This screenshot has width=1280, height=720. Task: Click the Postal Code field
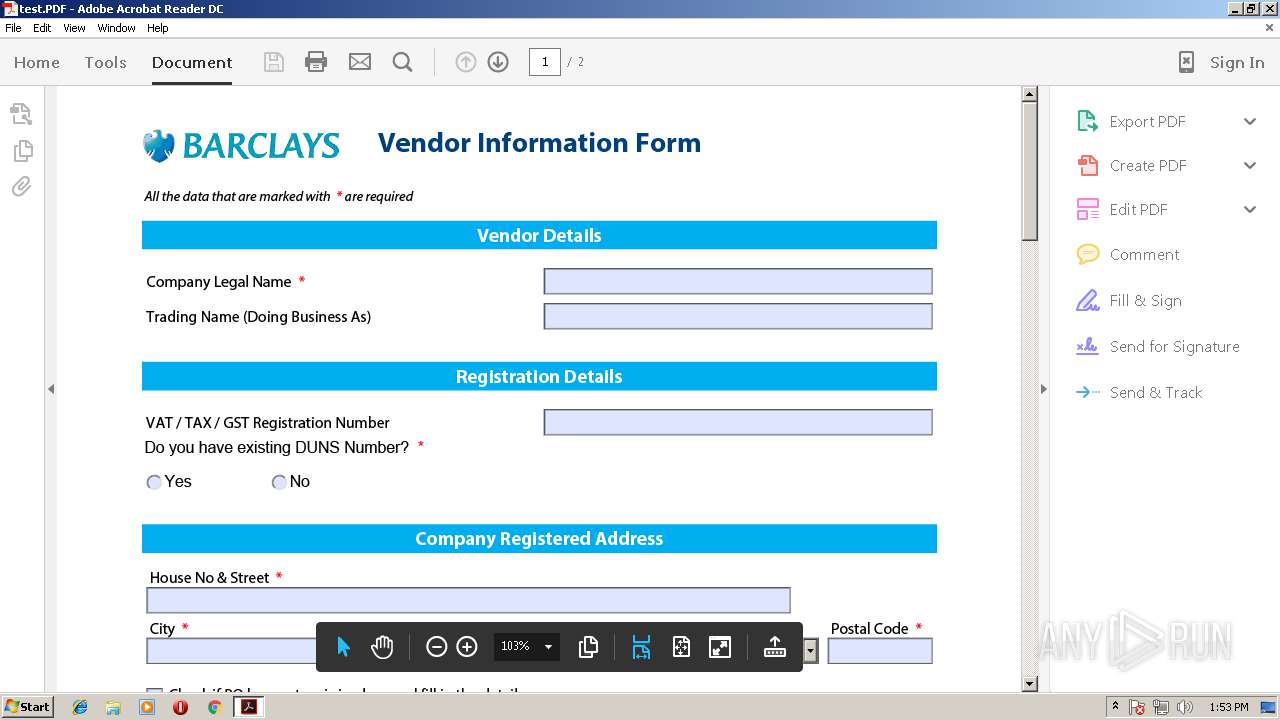[x=880, y=651]
